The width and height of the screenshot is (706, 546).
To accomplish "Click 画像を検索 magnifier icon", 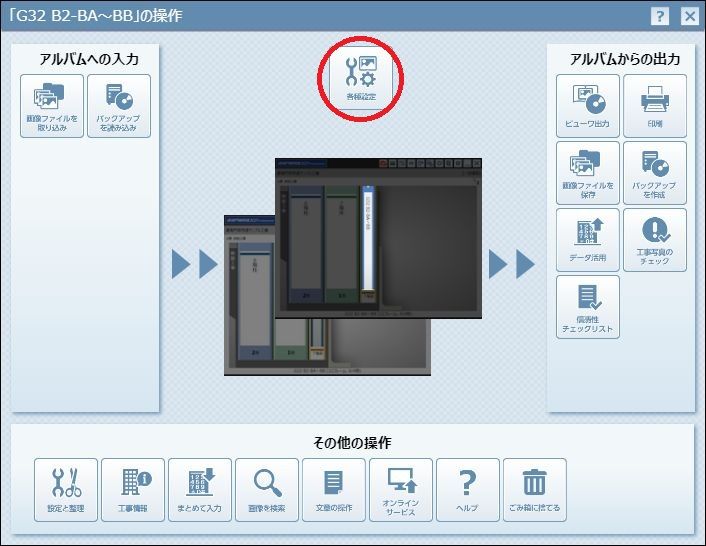I will tap(267, 490).
